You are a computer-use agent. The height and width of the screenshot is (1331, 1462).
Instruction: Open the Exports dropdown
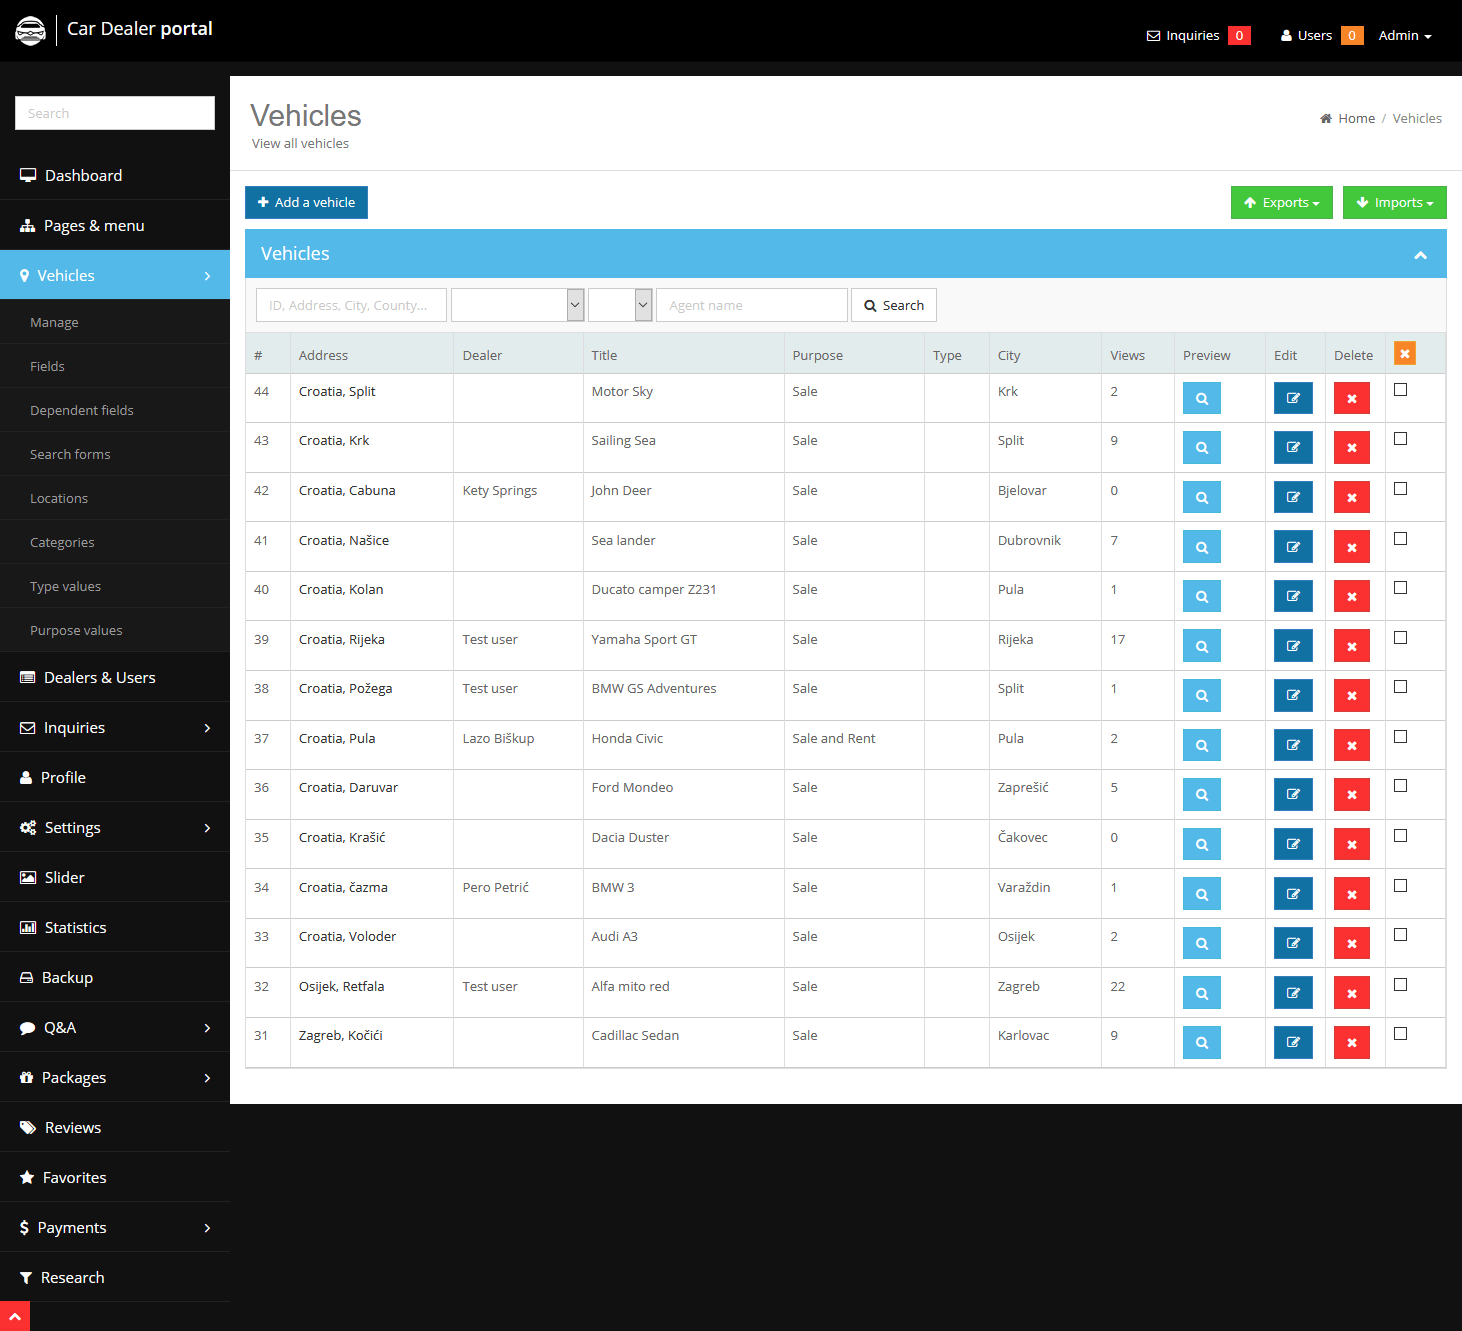click(x=1281, y=202)
